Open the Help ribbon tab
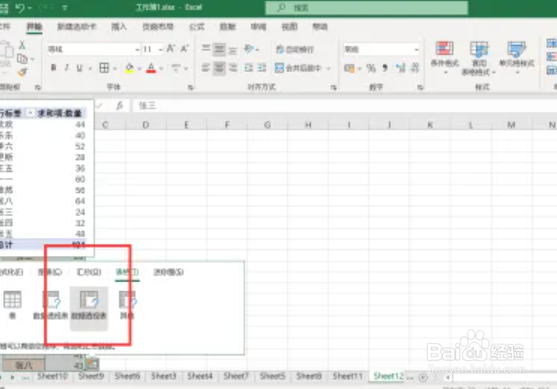This screenshot has height=389, width=557. click(320, 27)
